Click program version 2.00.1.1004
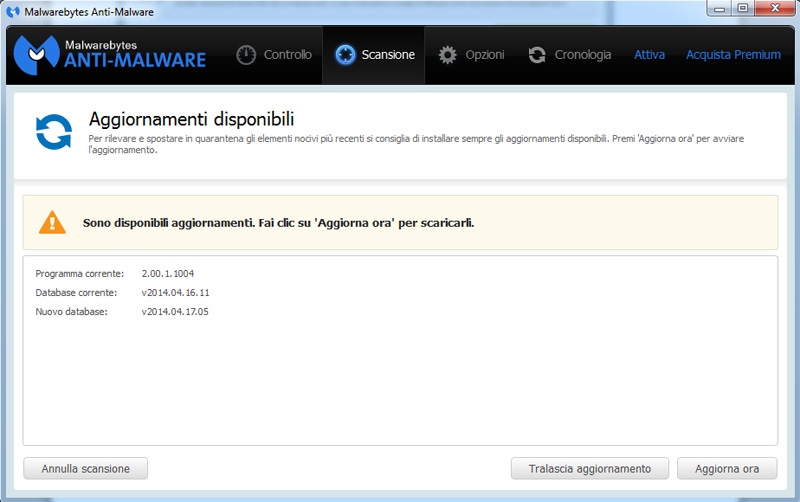Viewport: 800px width, 502px height. (x=168, y=273)
